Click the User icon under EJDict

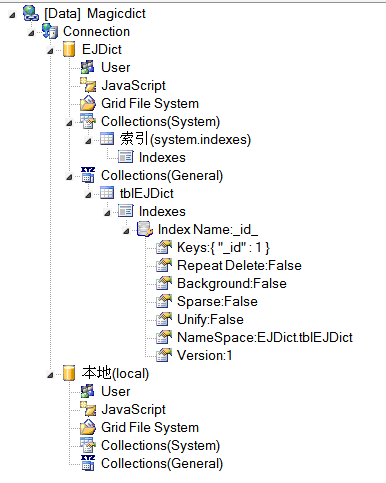click(x=88, y=67)
